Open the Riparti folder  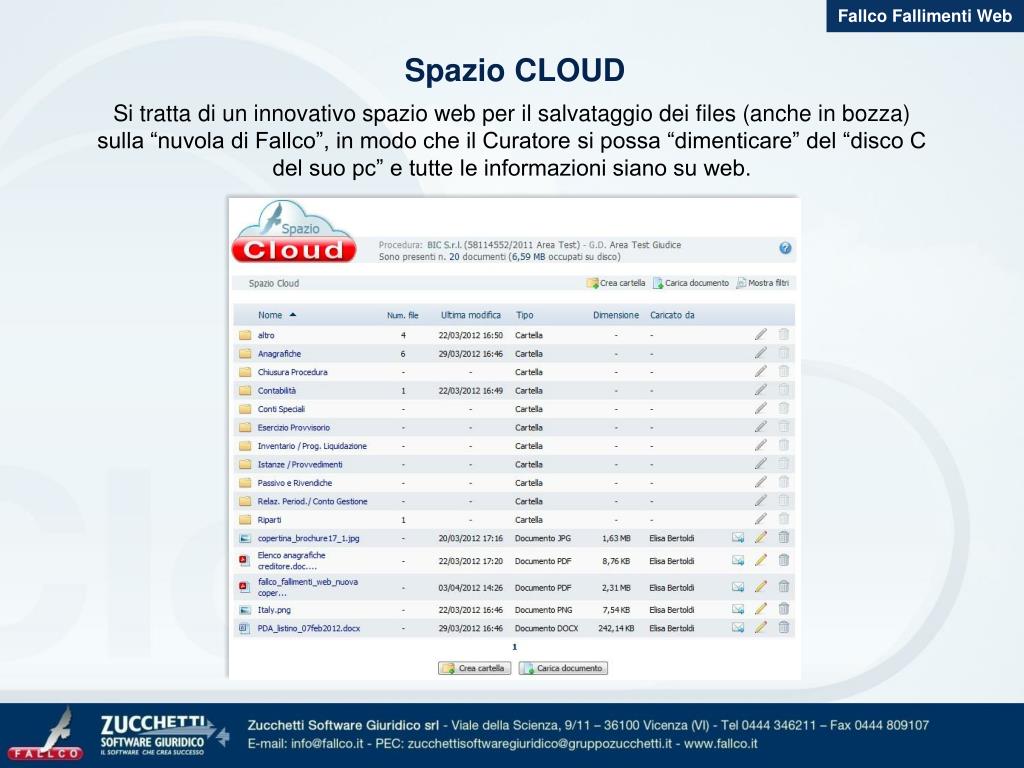269,520
